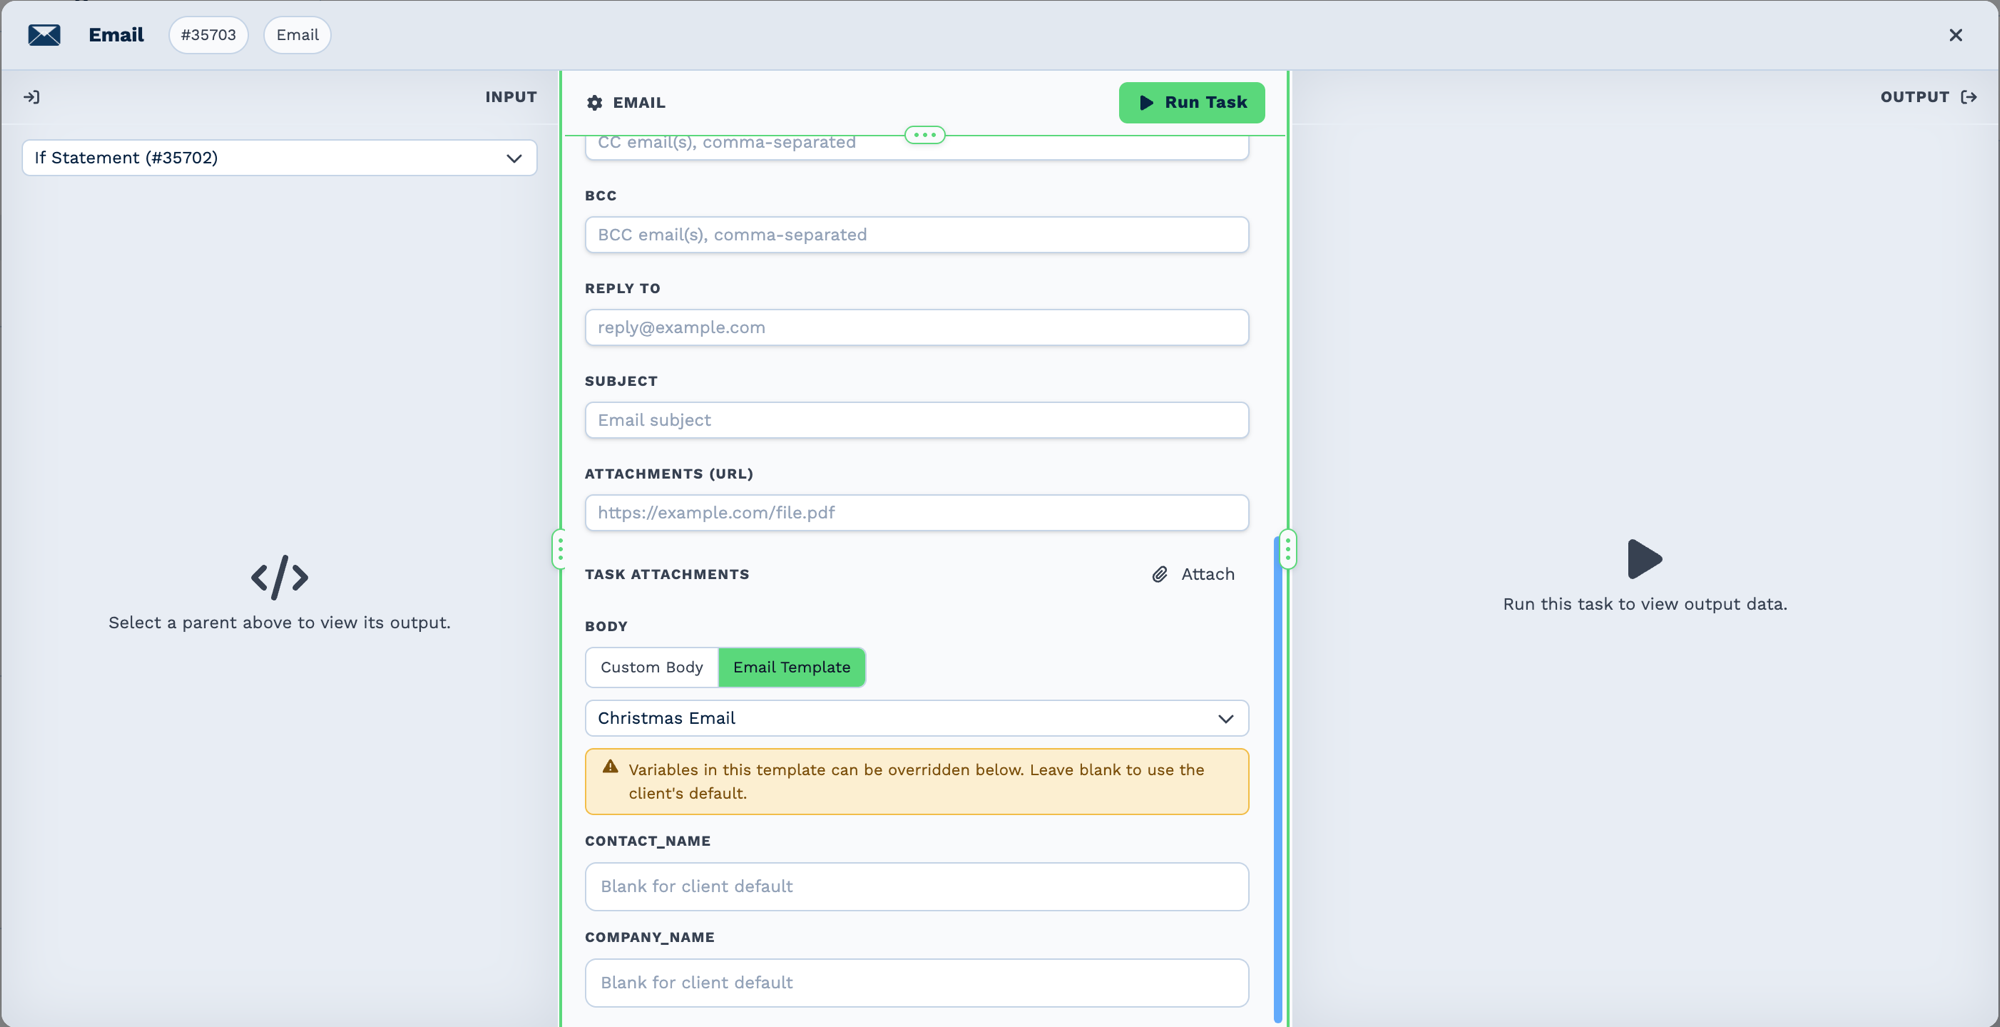Click the code brackets icon in input panel
Screen dimensions: 2000x1027
(280, 577)
